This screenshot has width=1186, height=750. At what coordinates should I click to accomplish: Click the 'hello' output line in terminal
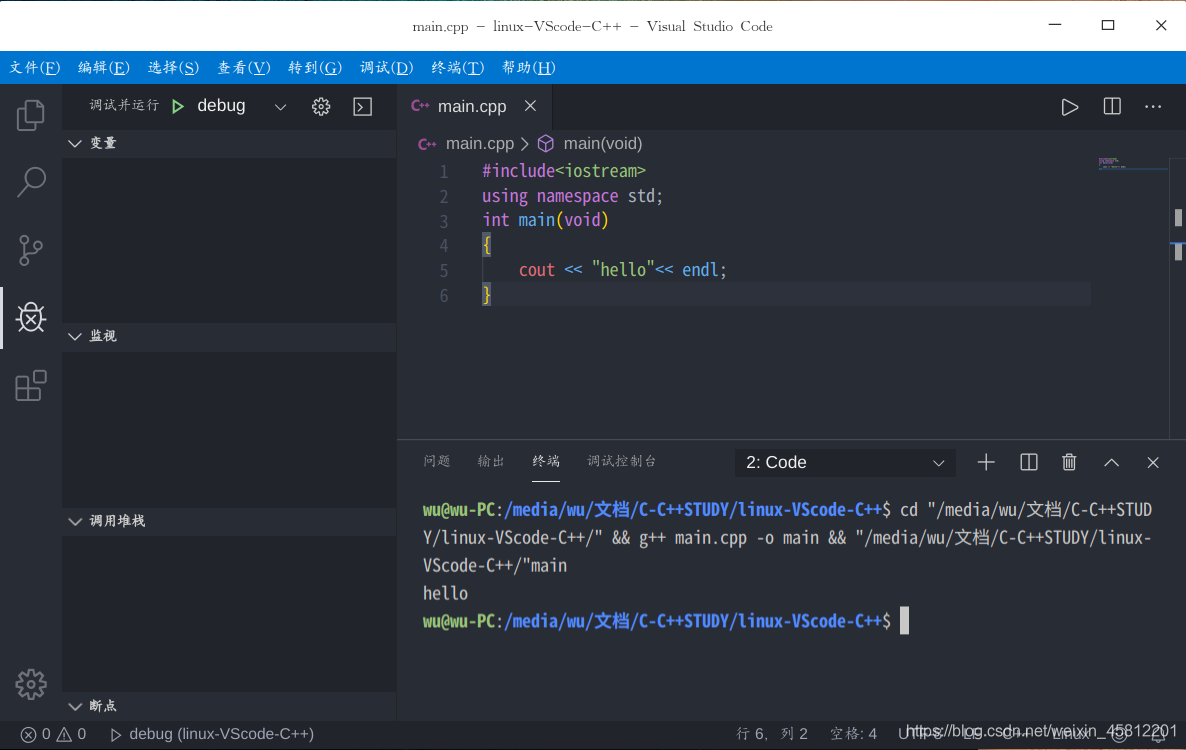click(x=446, y=593)
